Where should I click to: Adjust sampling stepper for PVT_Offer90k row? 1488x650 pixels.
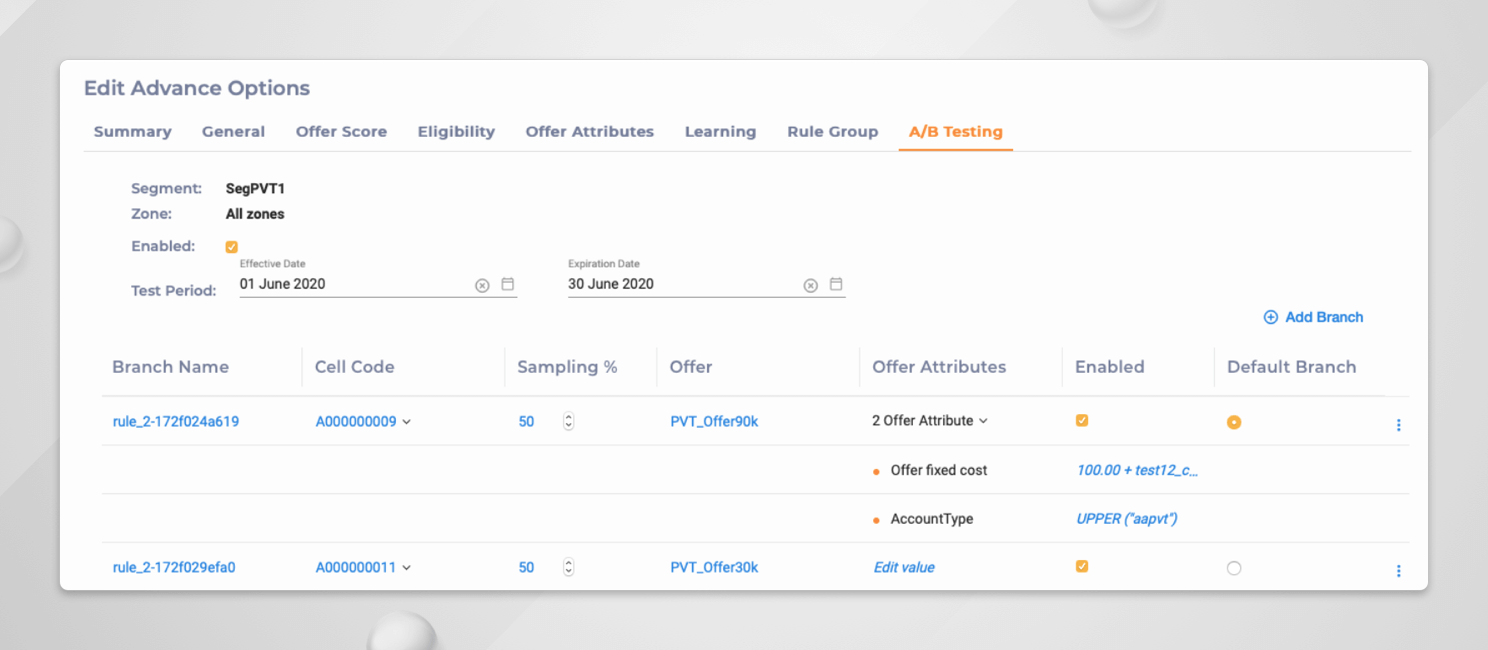pos(569,422)
